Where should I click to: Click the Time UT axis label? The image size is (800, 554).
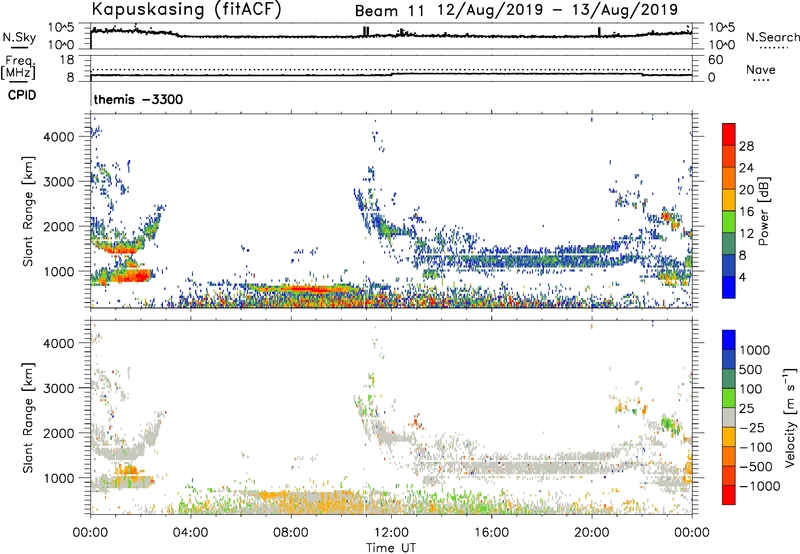[x=391, y=548]
